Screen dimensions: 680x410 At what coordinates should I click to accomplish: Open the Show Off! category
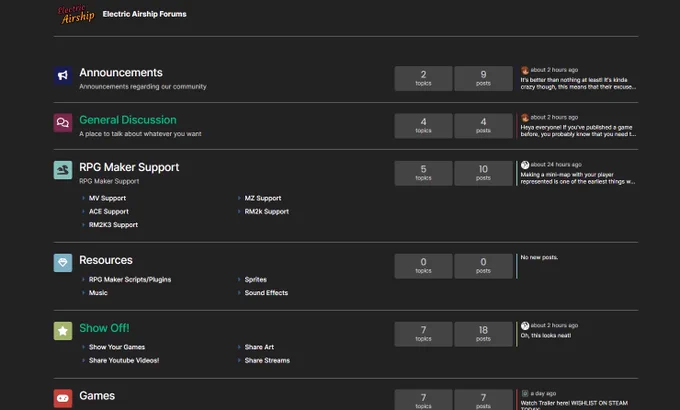(x=104, y=328)
